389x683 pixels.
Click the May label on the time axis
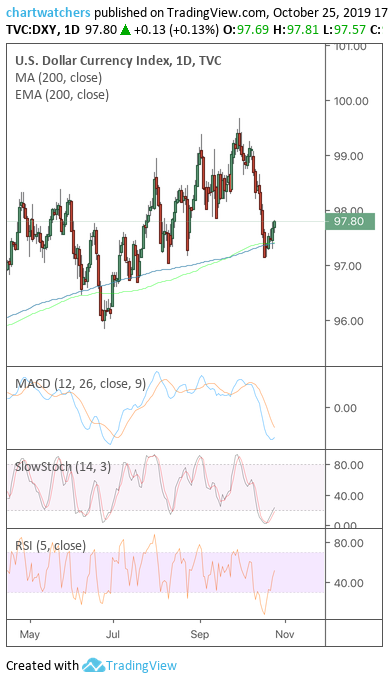(30, 634)
